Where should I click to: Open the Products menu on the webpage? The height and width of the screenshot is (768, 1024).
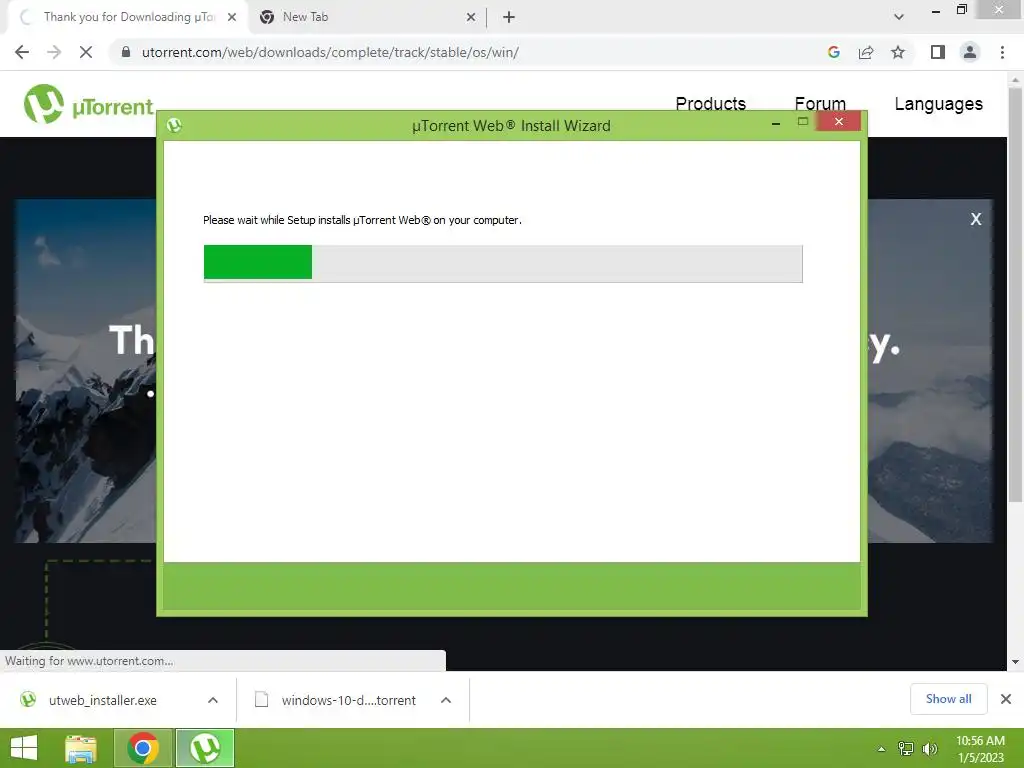pyautogui.click(x=711, y=104)
